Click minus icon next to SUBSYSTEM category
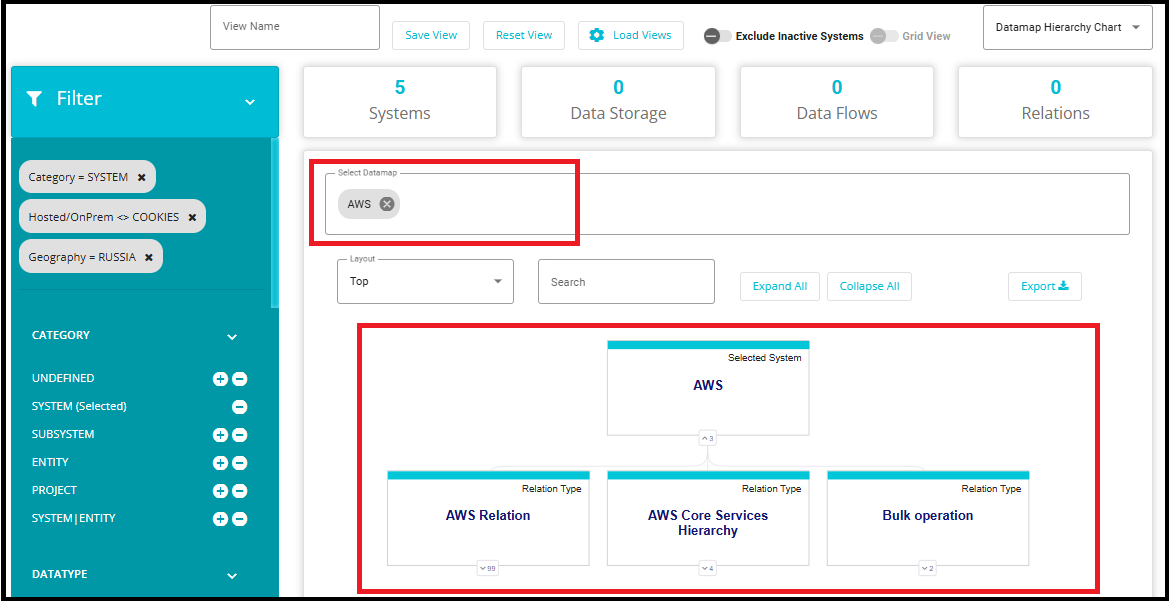Screen dimensions: 1169x601 (x=240, y=435)
